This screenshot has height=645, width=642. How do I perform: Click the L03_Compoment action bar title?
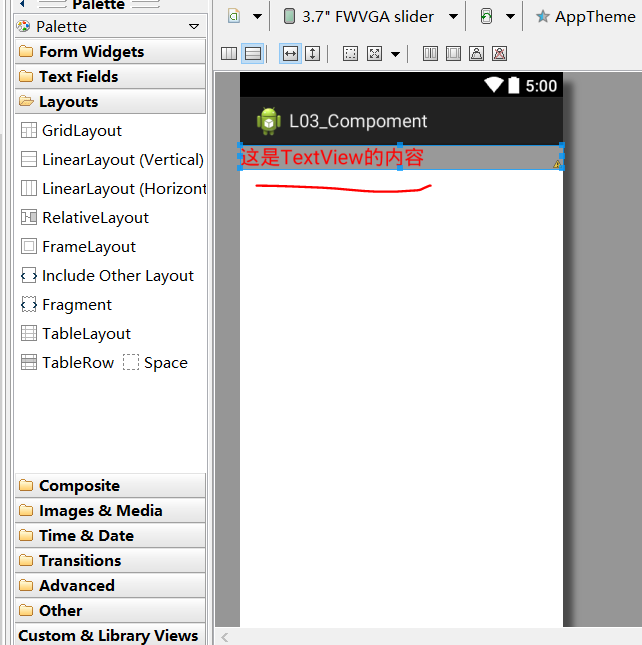pyautogui.click(x=358, y=121)
